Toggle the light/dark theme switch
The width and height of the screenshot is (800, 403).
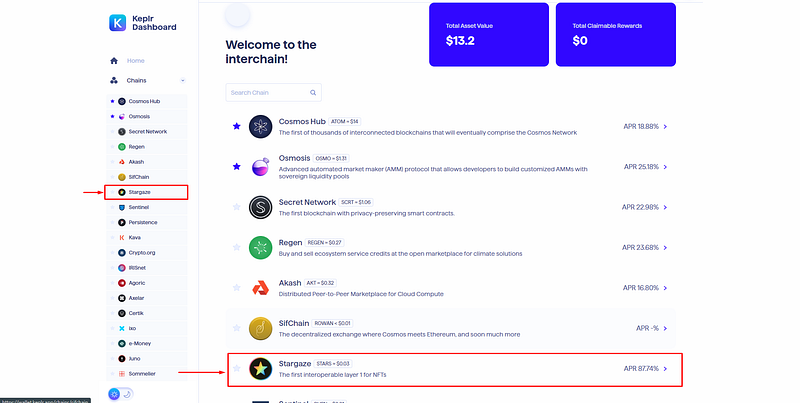(120, 394)
